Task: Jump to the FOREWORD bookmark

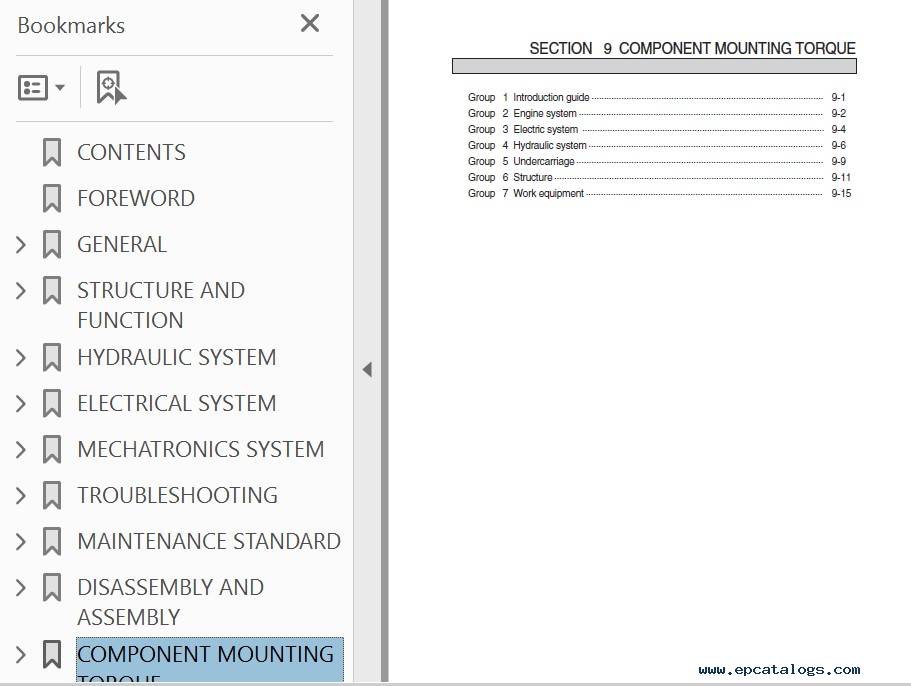Action: 136,198
